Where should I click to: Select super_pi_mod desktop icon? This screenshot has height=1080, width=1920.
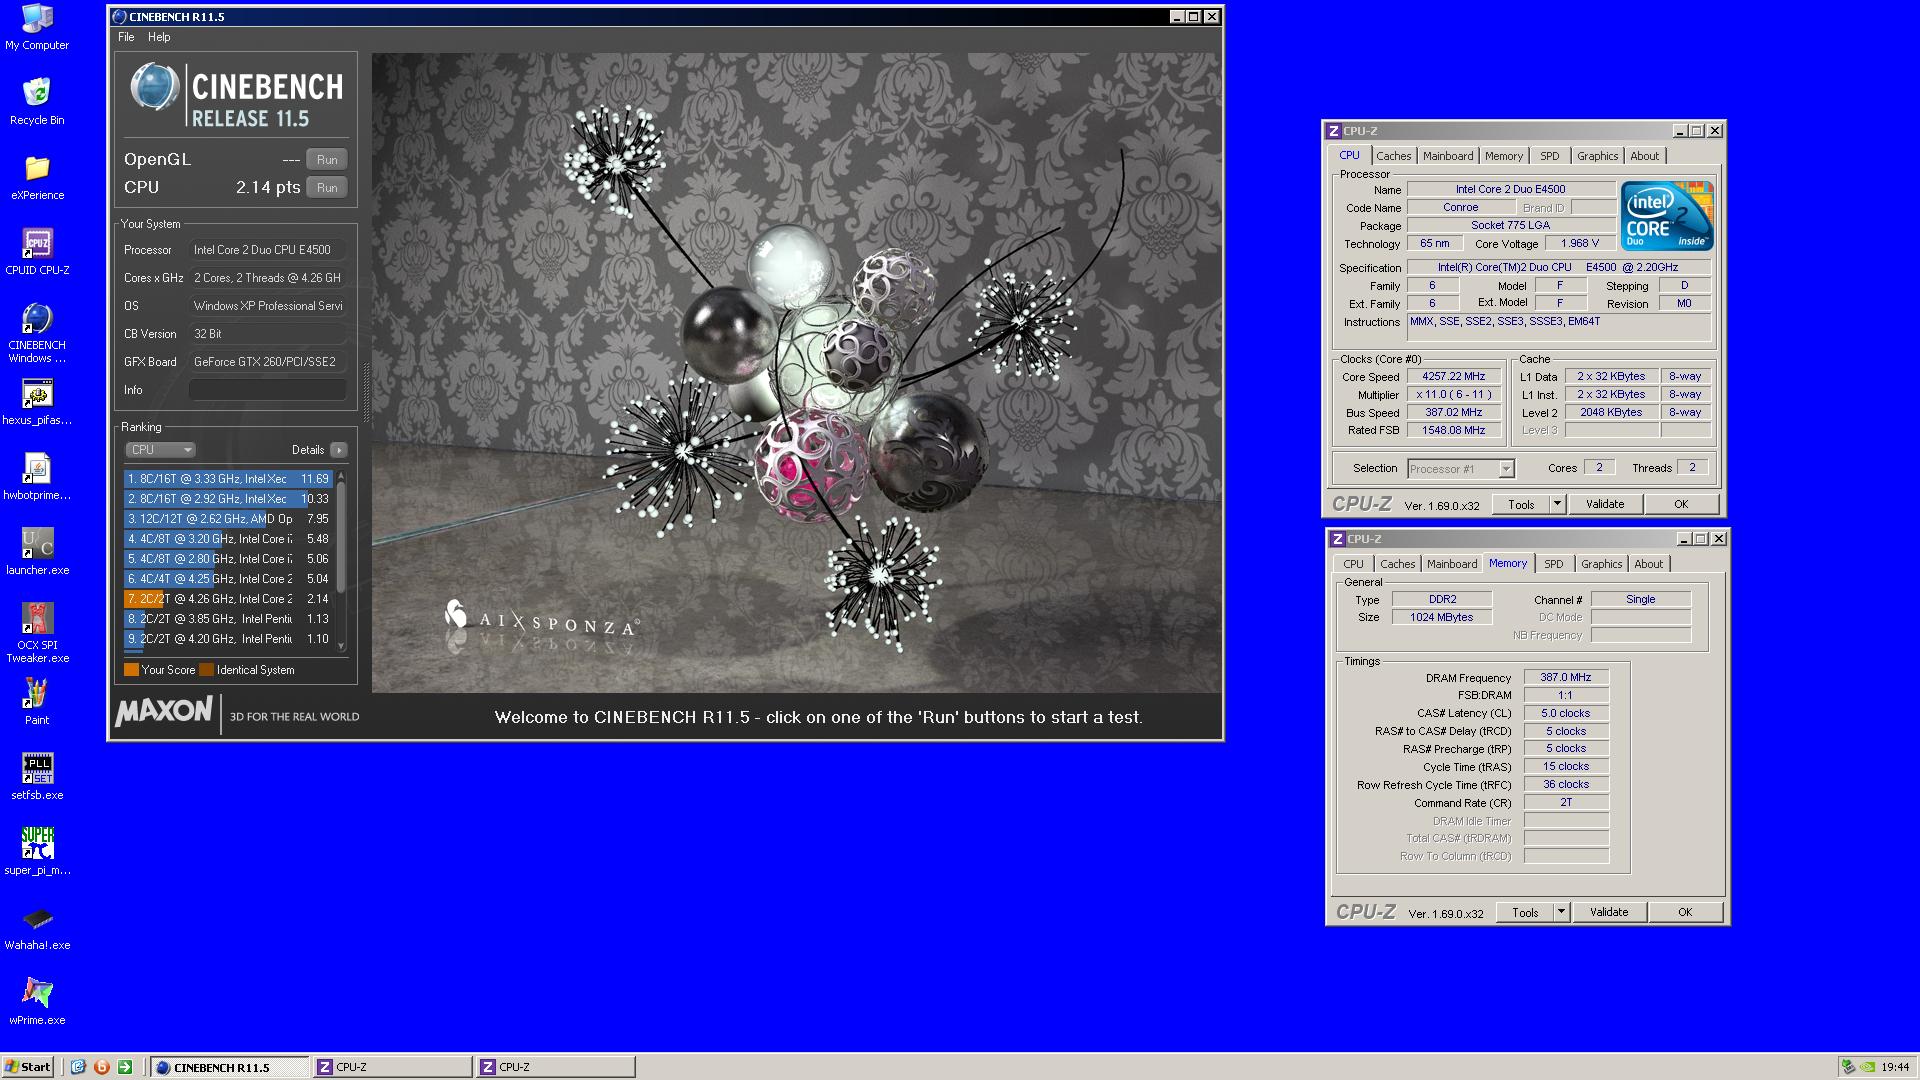tap(37, 852)
